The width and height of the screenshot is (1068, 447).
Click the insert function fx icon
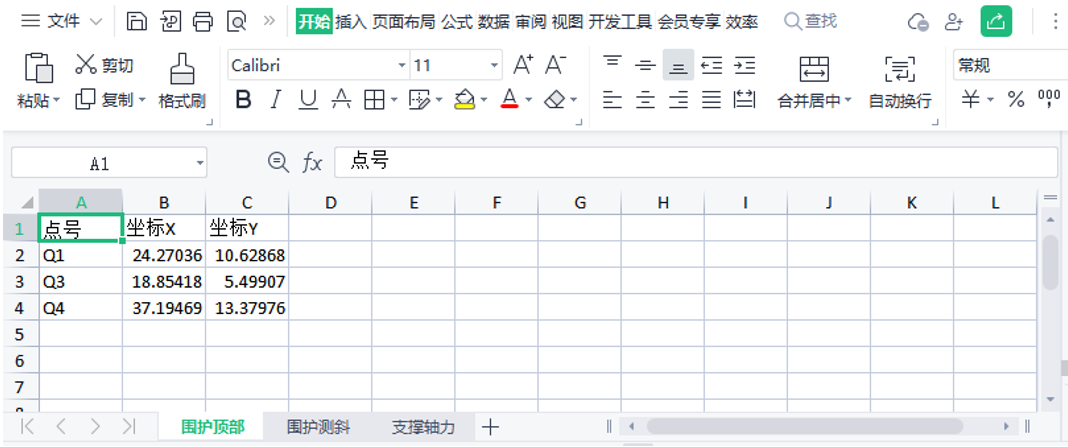point(313,162)
